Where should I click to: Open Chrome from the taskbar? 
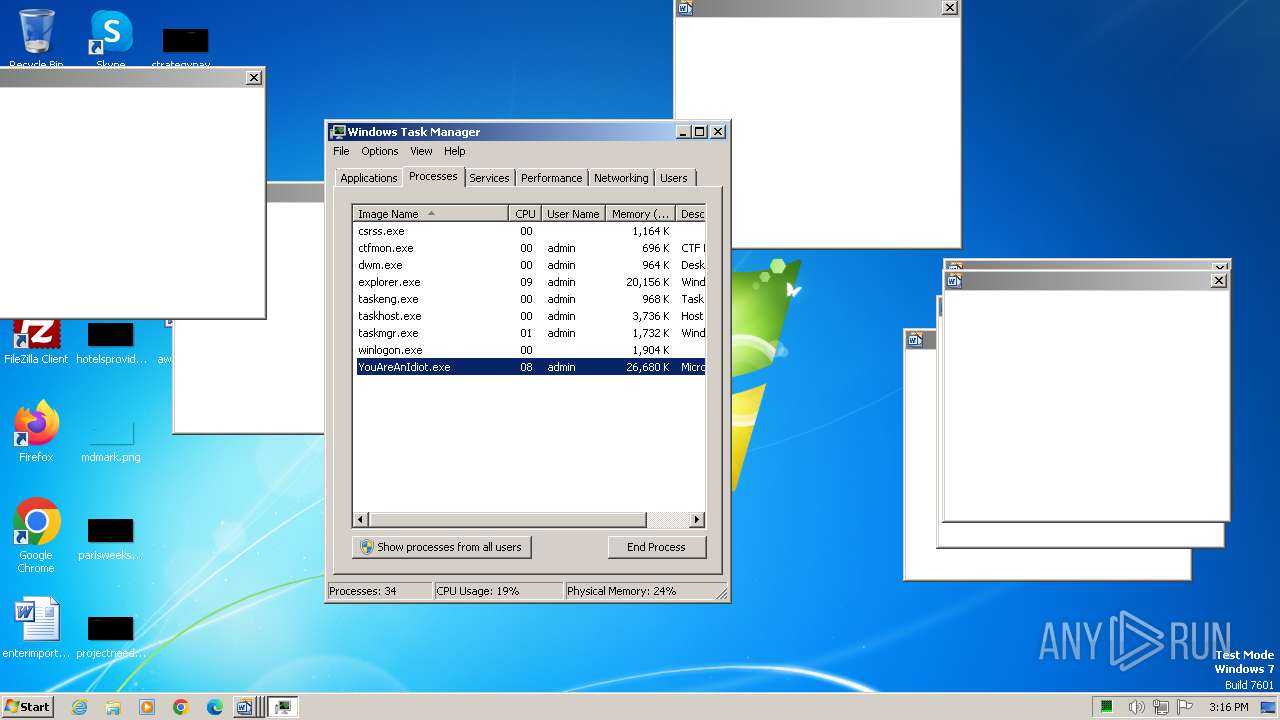pyautogui.click(x=181, y=707)
